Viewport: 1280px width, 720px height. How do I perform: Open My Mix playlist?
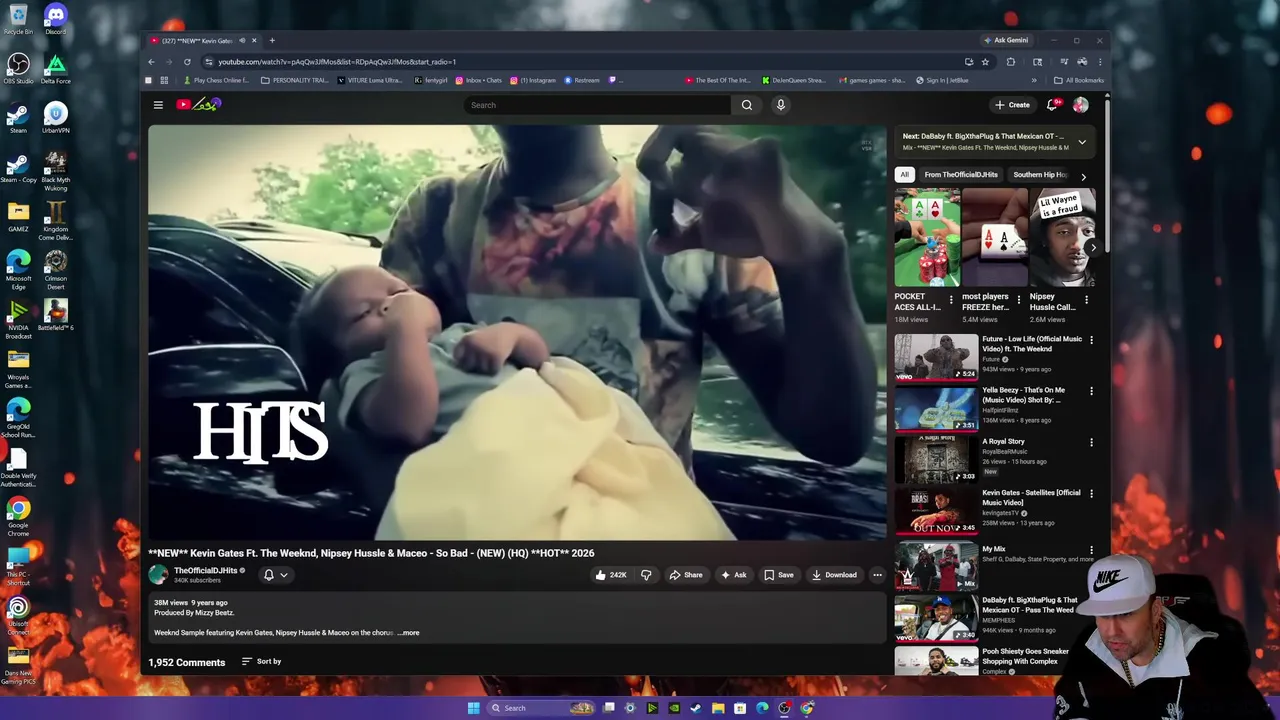click(x=994, y=549)
